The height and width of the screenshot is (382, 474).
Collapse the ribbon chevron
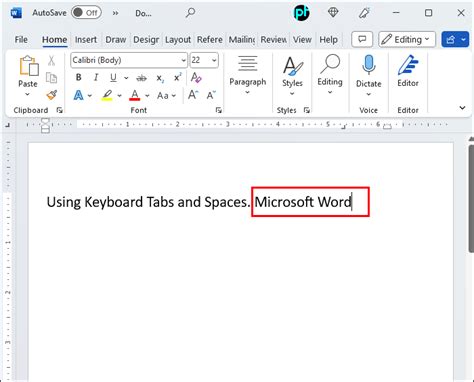[x=462, y=108]
